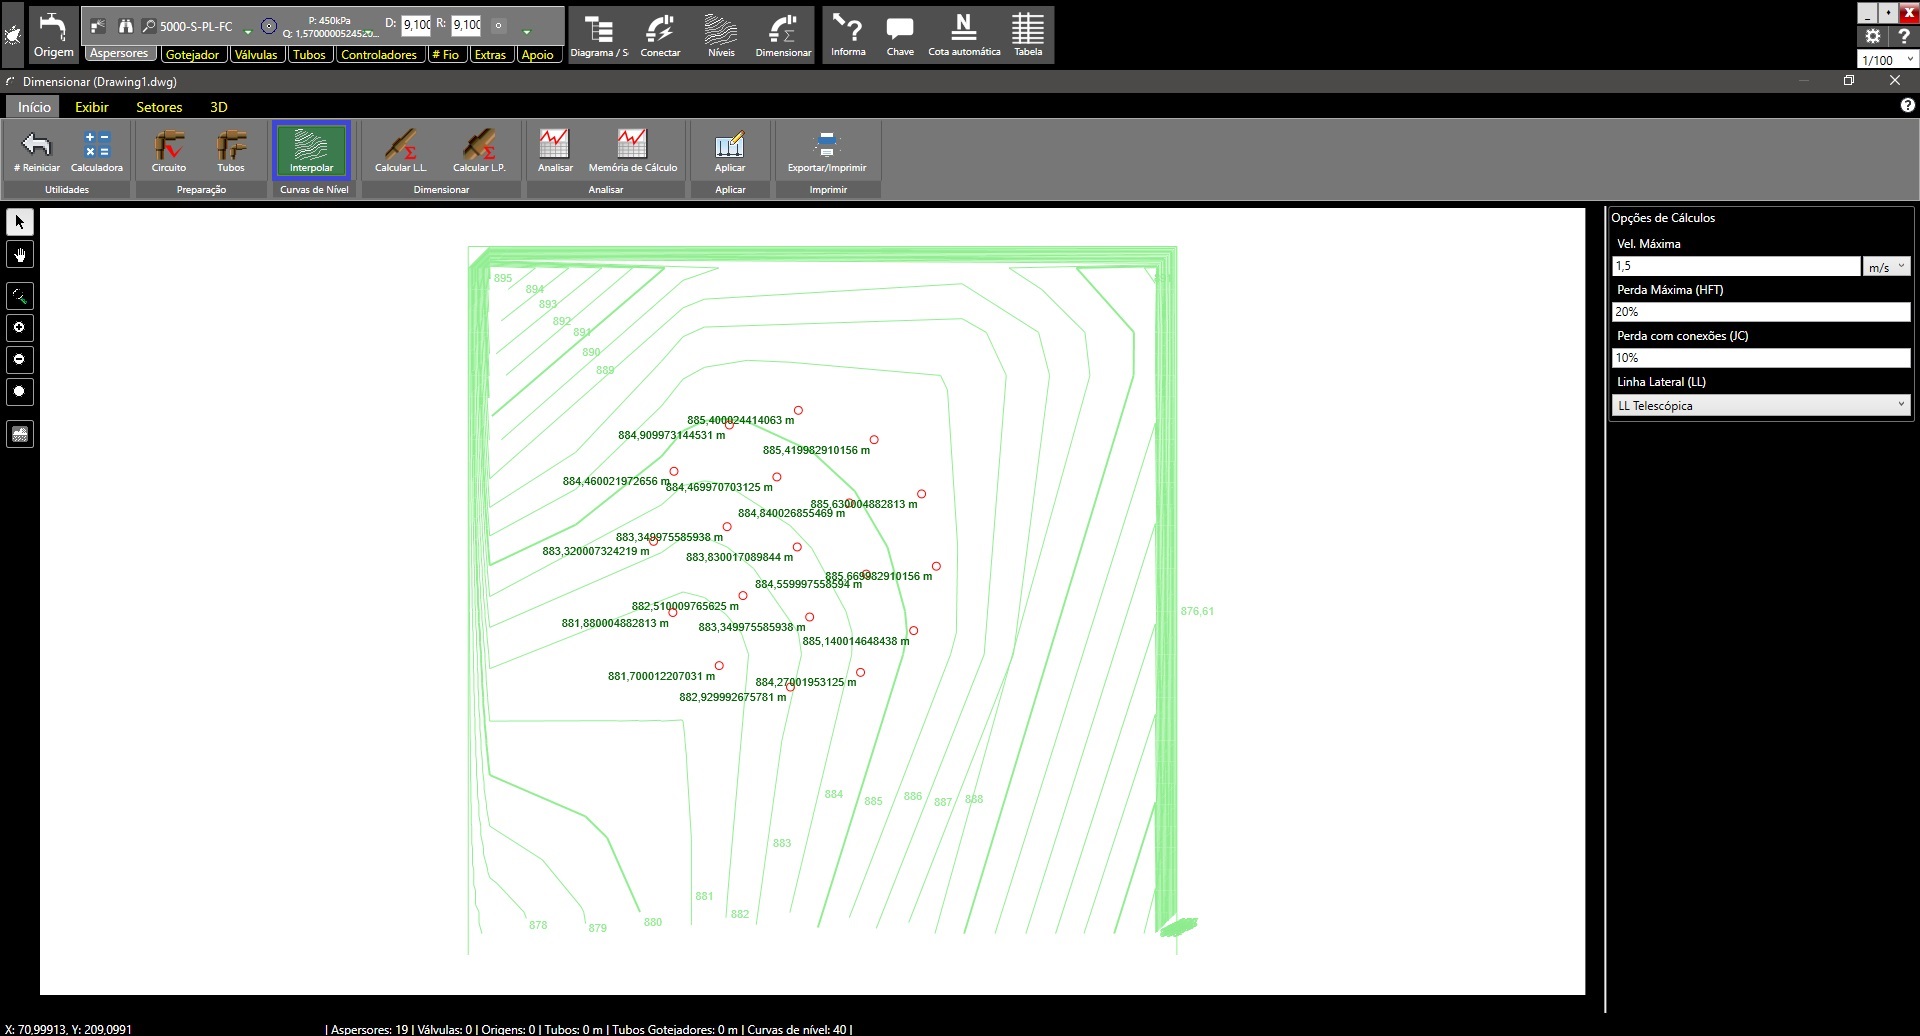Open the Diagrama / S tool
This screenshot has width=1920, height=1036.
599,35
